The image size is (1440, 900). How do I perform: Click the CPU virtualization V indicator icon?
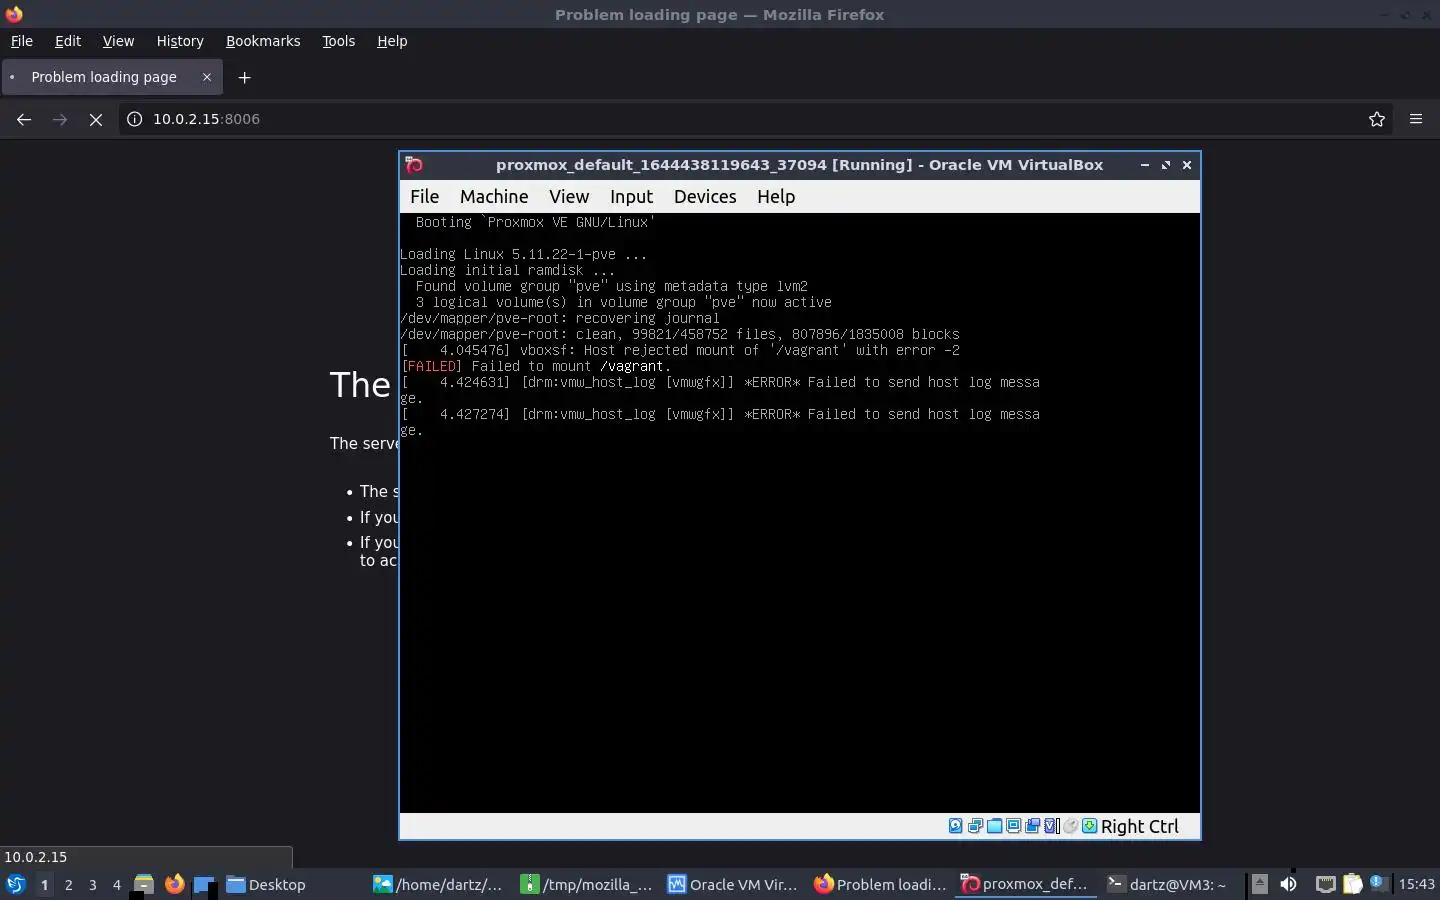[x=1050, y=826]
